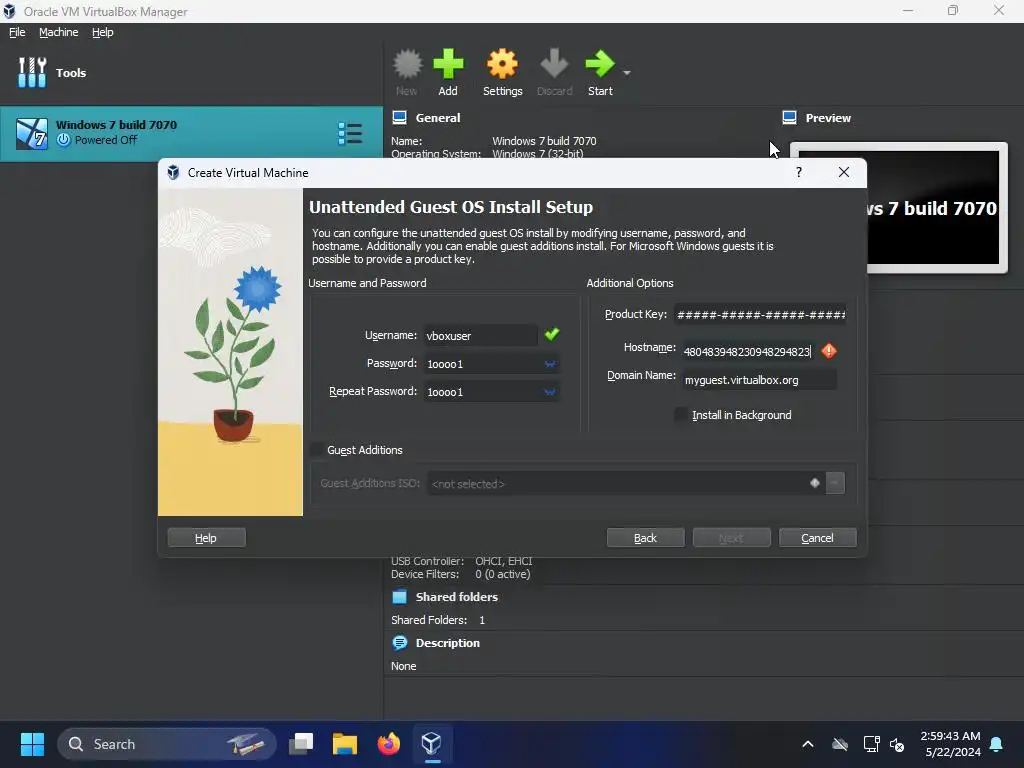Close the Create Virtual Machine dialog
Viewport: 1024px width, 768px height.
[844, 172]
